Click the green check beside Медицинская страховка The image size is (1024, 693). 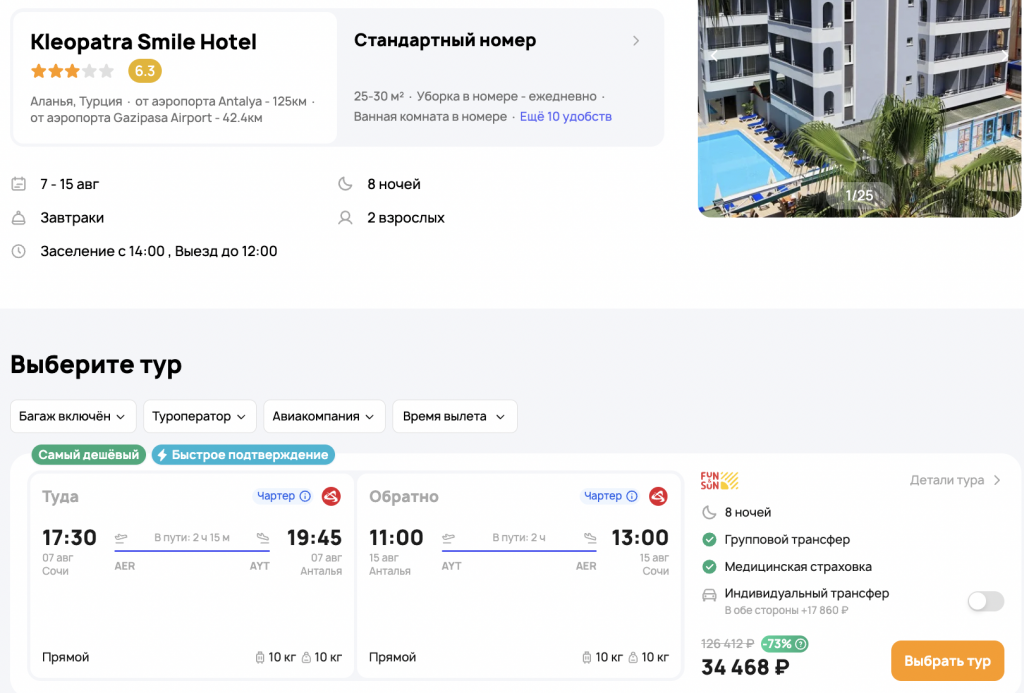tap(709, 567)
